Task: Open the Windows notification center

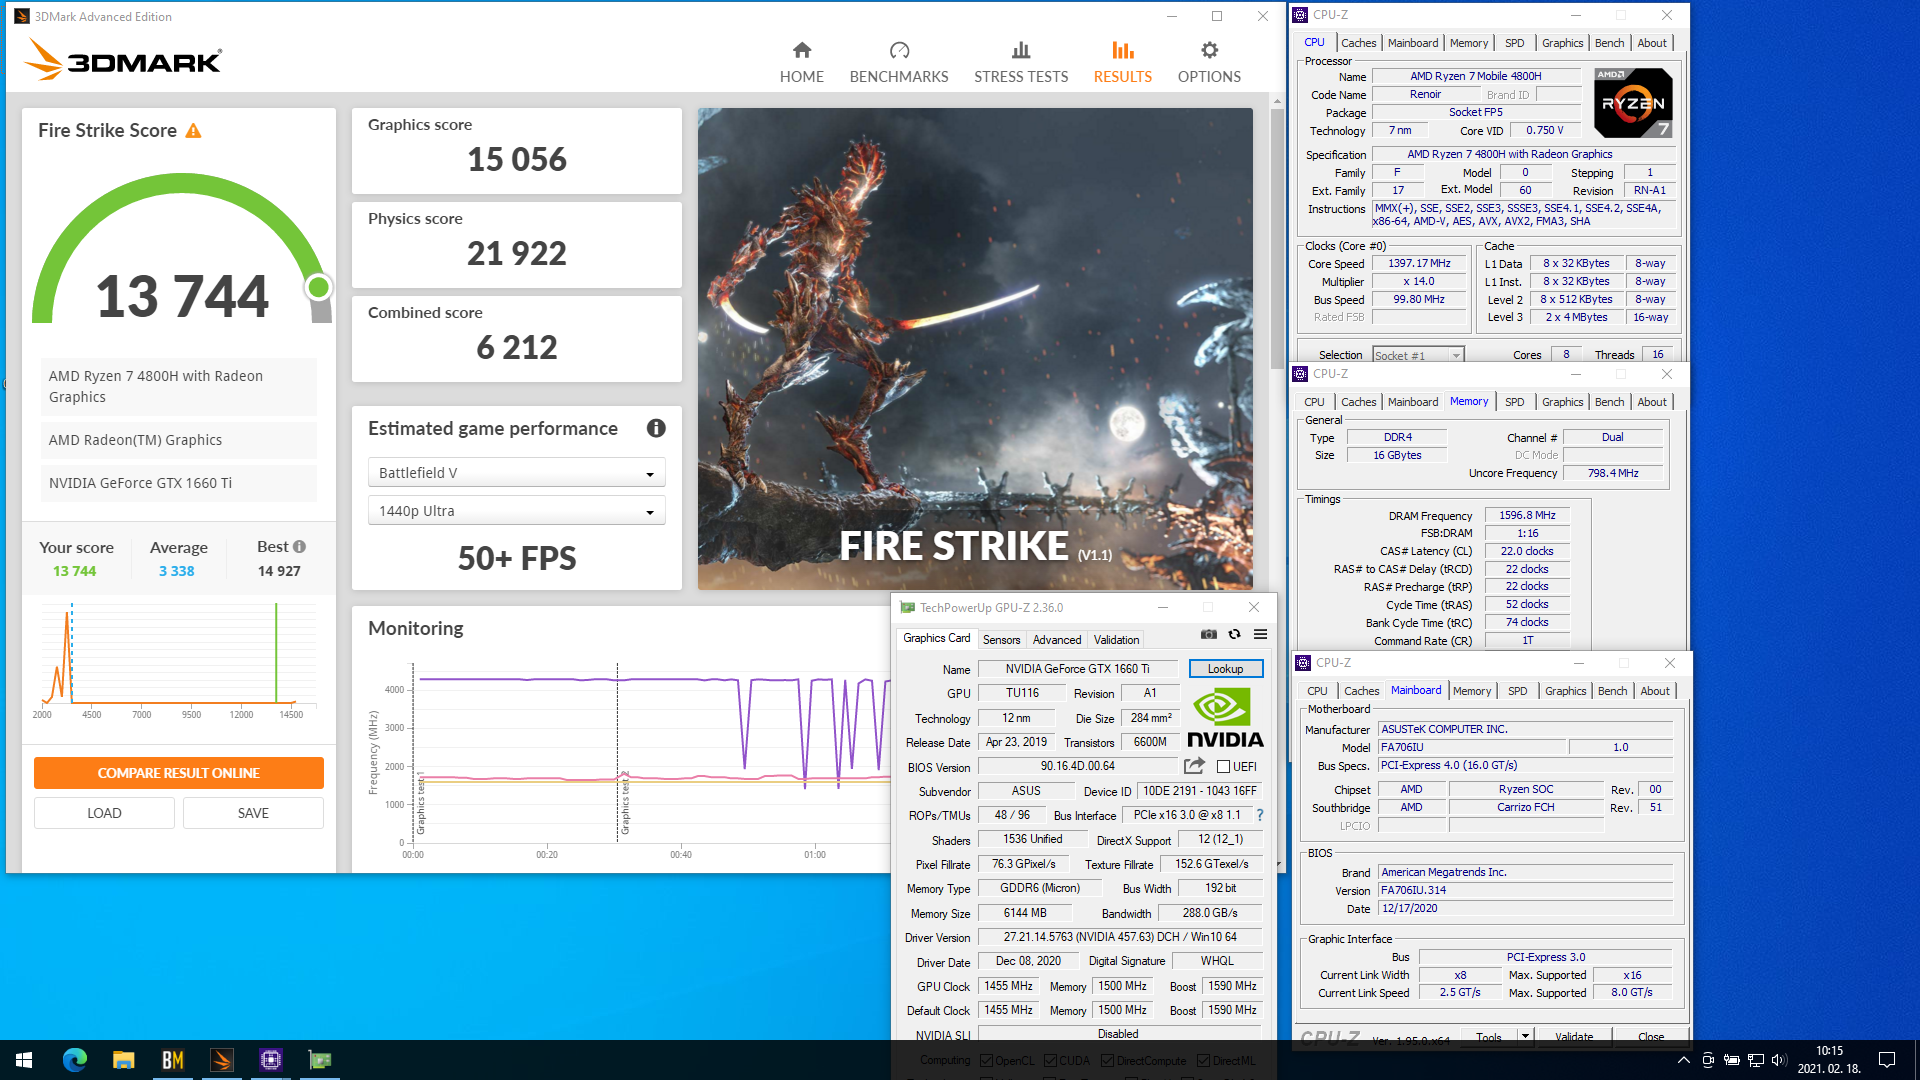Action: pos(1887,1060)
